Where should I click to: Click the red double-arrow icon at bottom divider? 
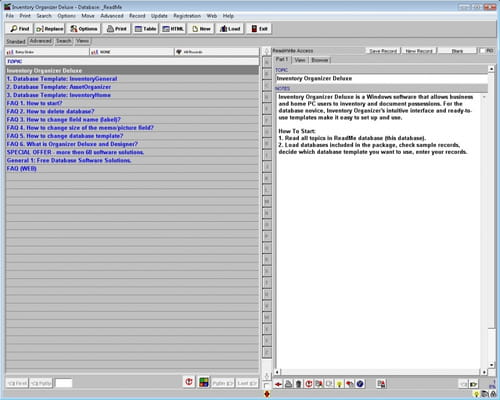[267, 394]
